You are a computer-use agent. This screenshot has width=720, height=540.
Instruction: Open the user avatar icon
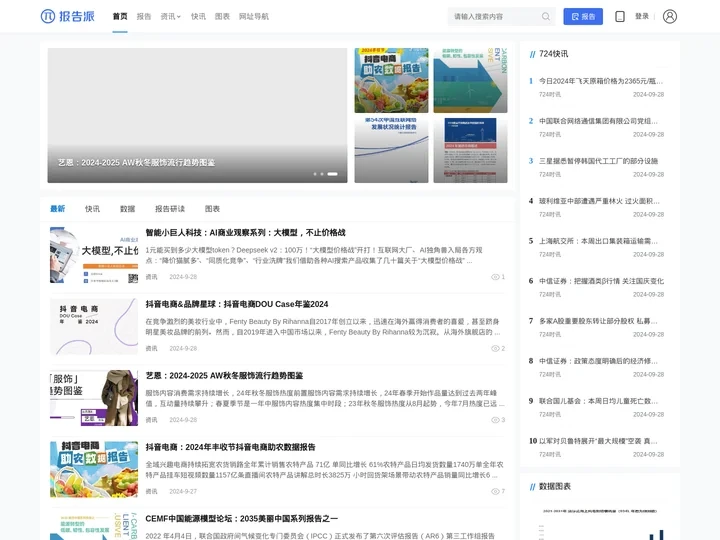pos(669,17)
